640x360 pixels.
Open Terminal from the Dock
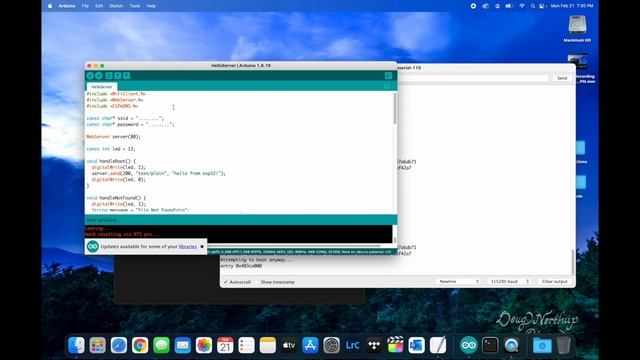[x=489, y=346]
